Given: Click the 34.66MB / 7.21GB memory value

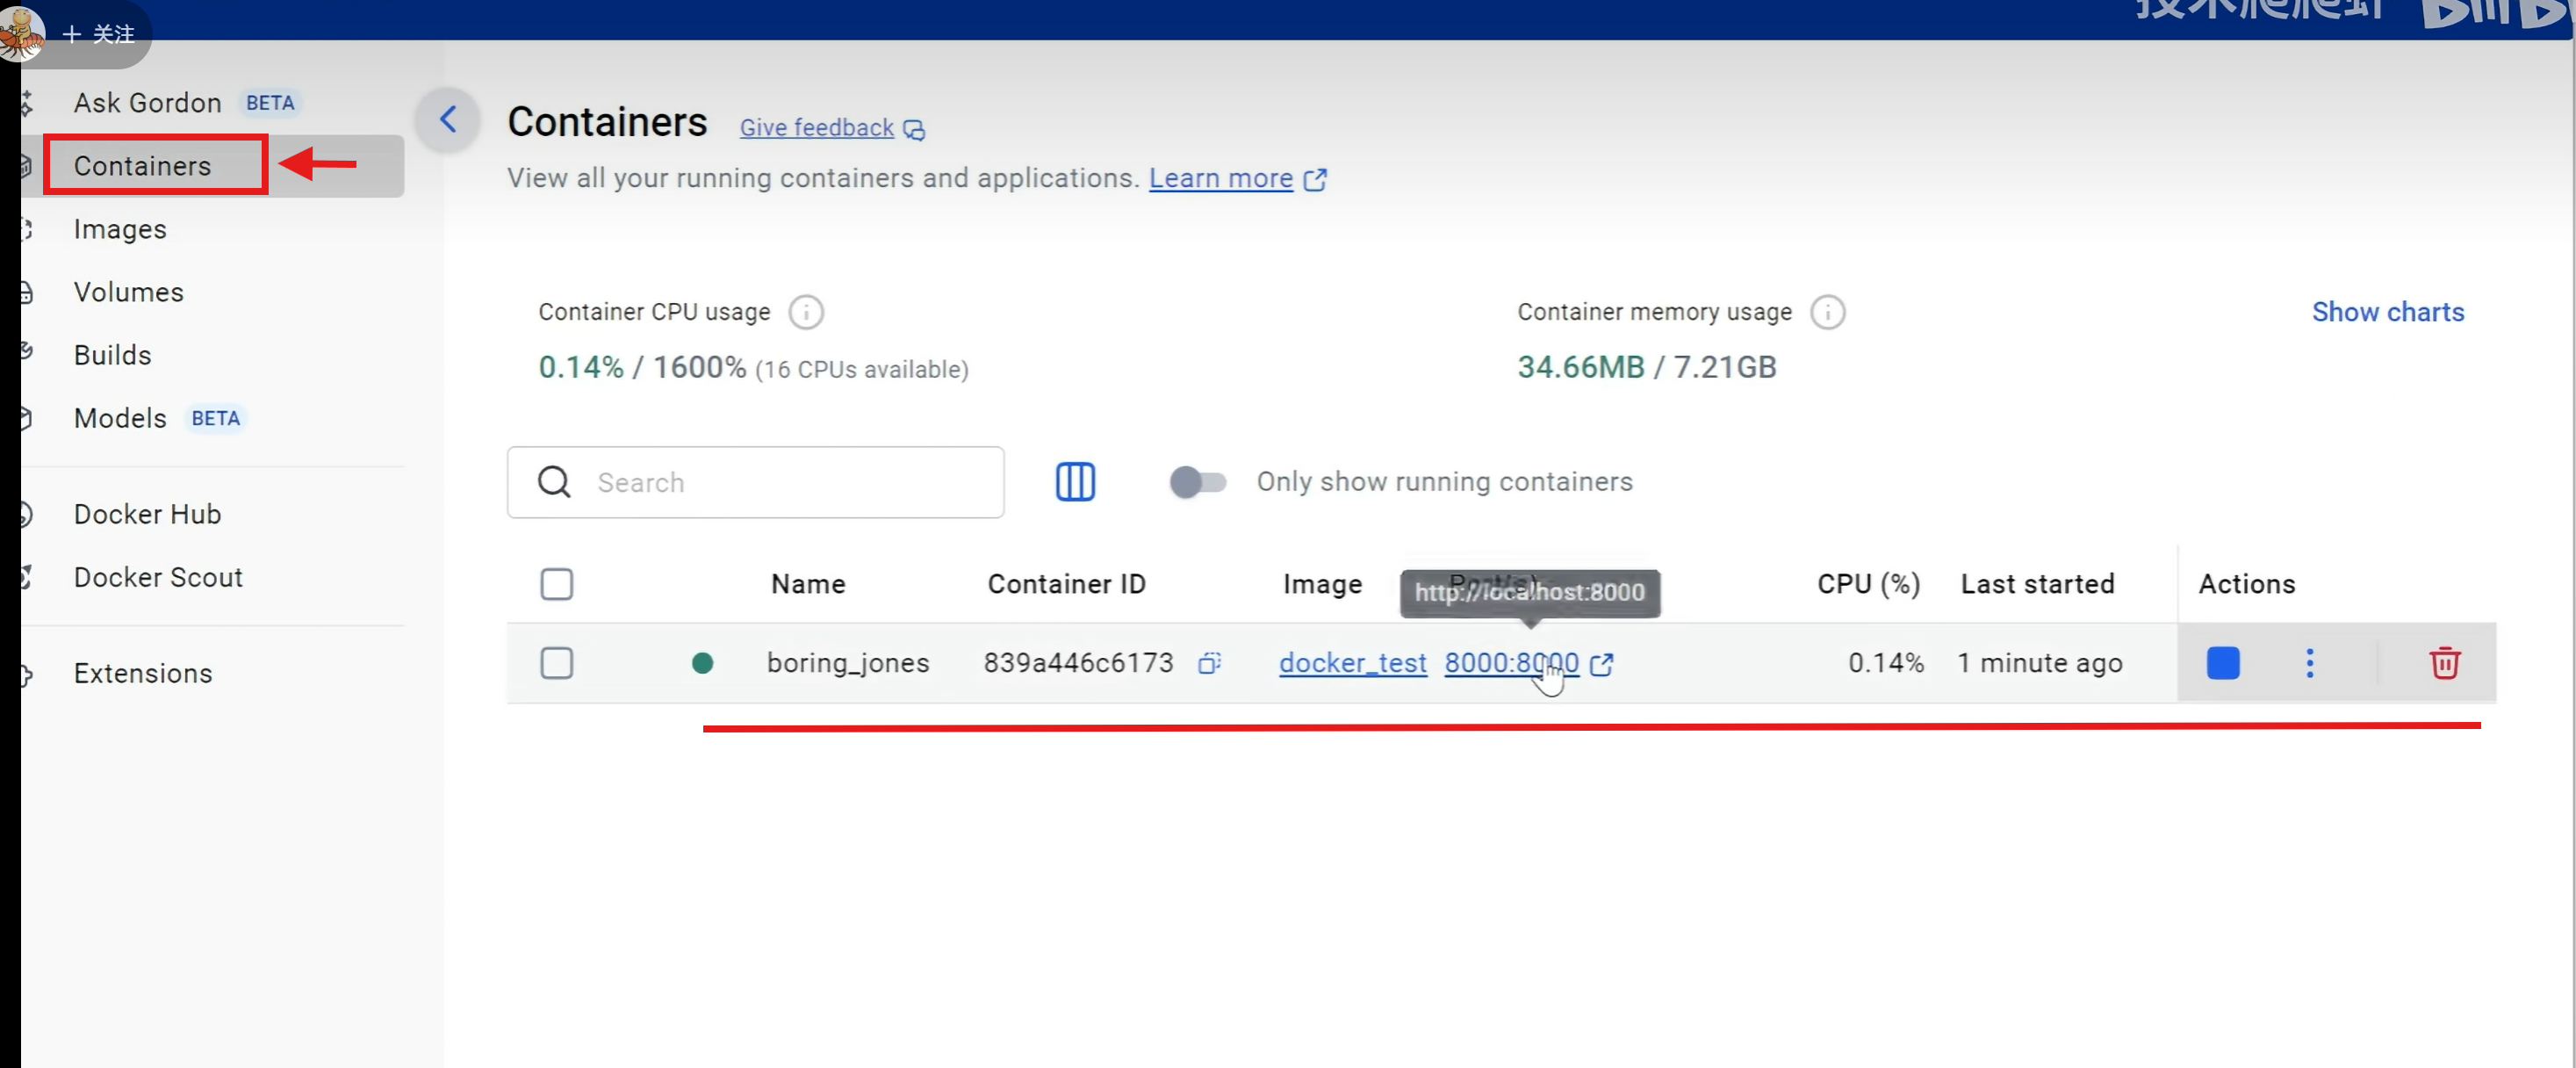Looking at the screenshot, I should [1646, 367].
